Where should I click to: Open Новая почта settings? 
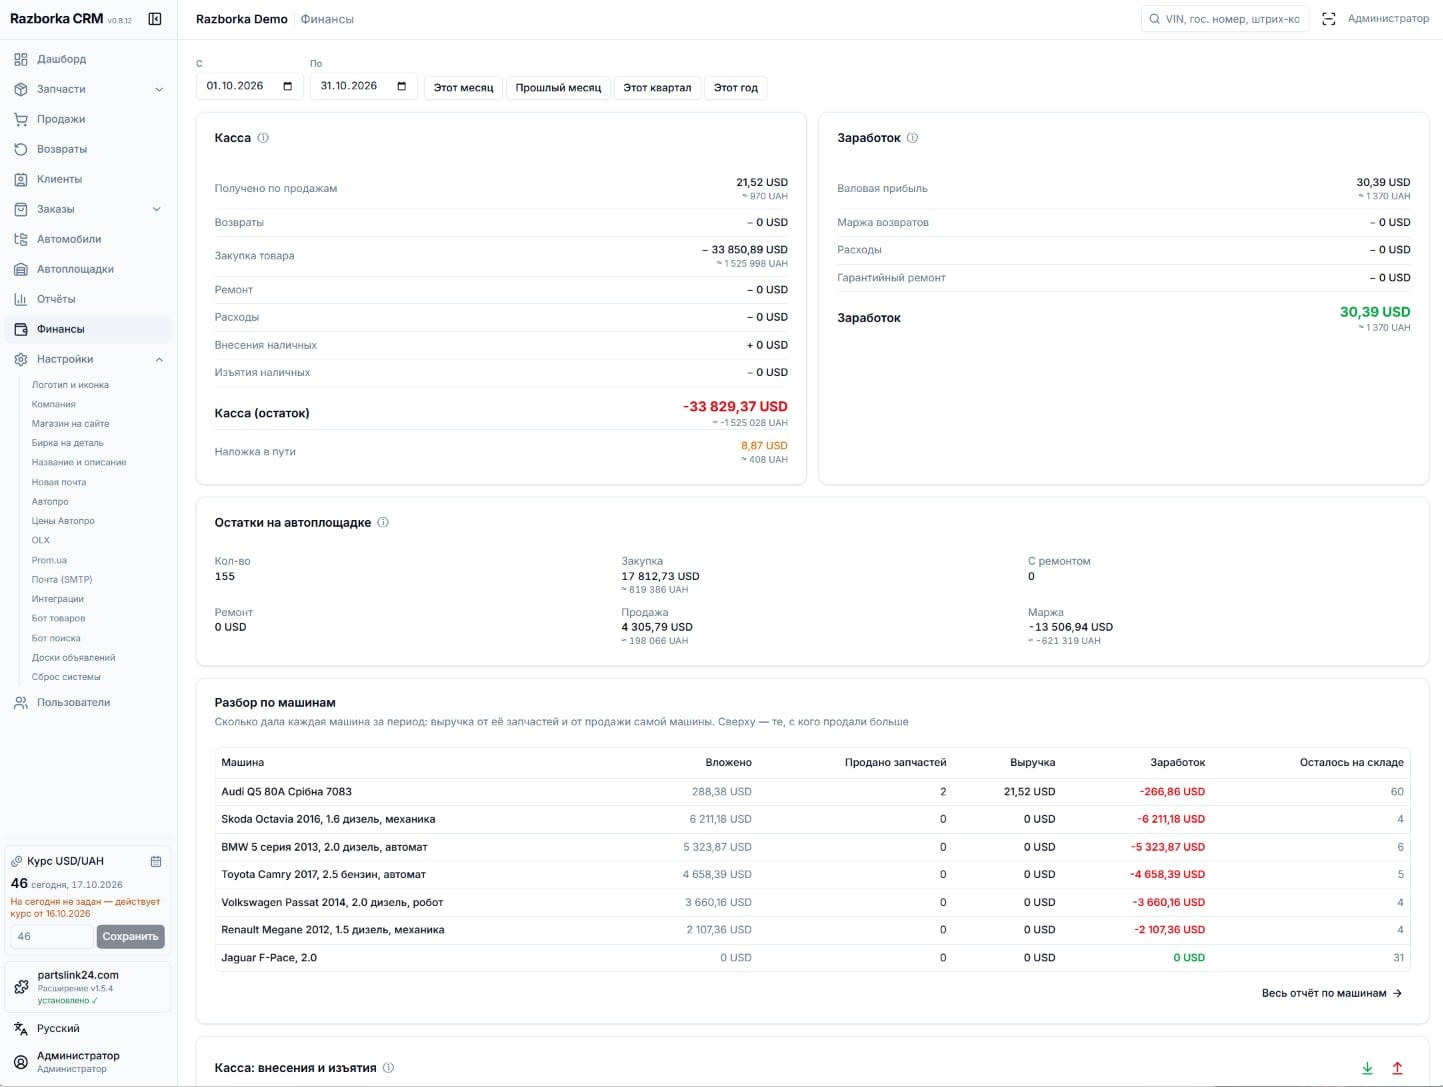tap(59, 482)
